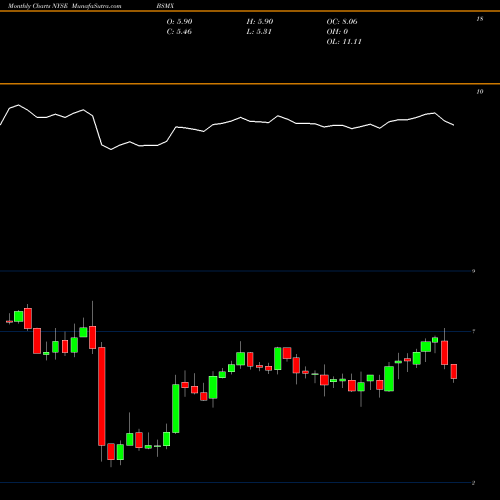Screen dimensions: 500x500
Task: Click the '2' price axis label
Action: [x=473, y=483]
